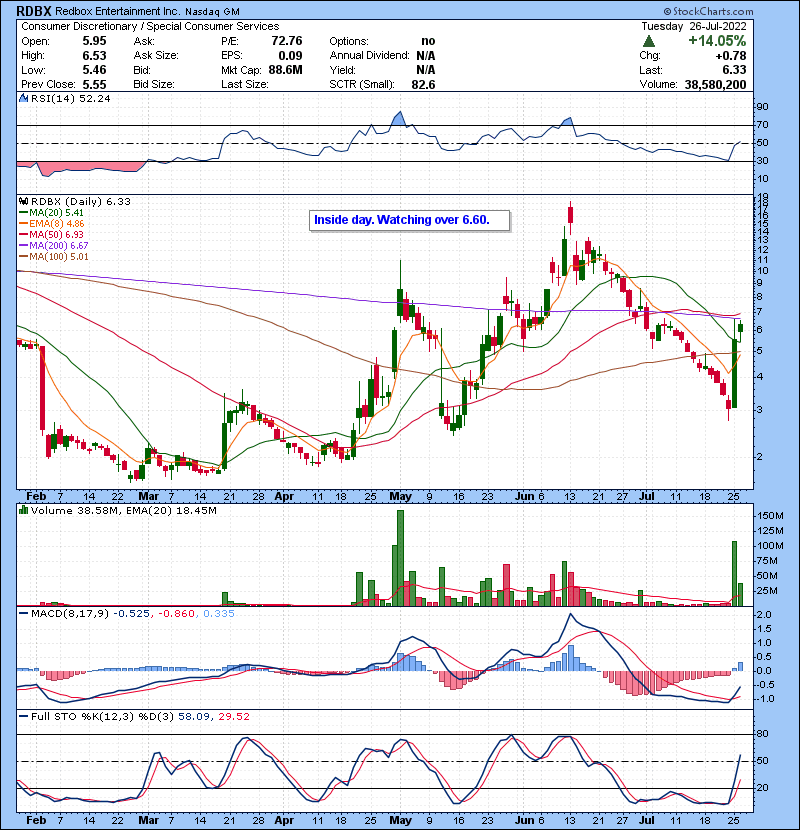Viewport: 800px width, 830px height.
Task: Click the 'Mar' label on bottom time axis
Action: pos(148,820)
